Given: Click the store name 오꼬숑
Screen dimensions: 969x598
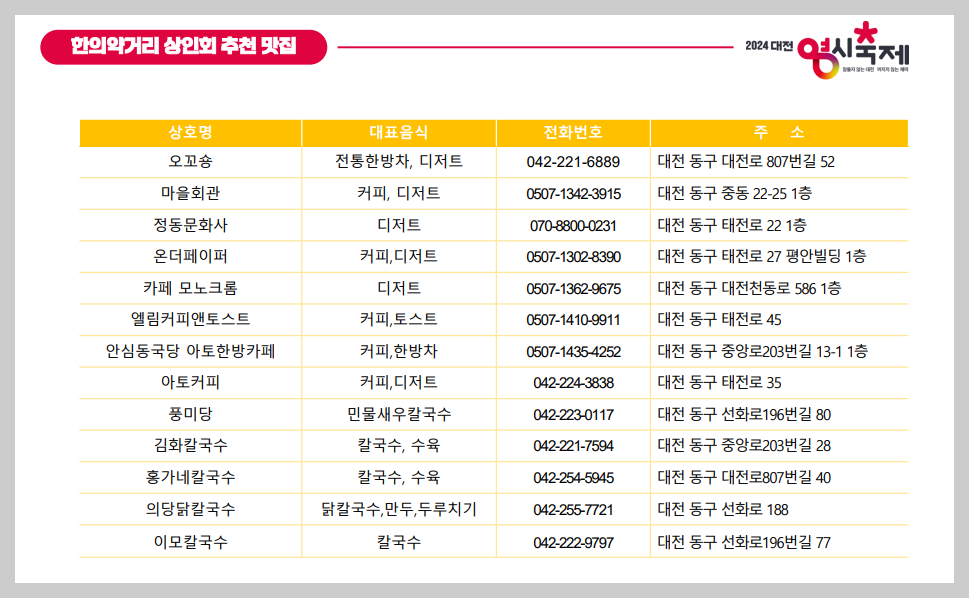Looking at the screenshot, I should 190,161.
